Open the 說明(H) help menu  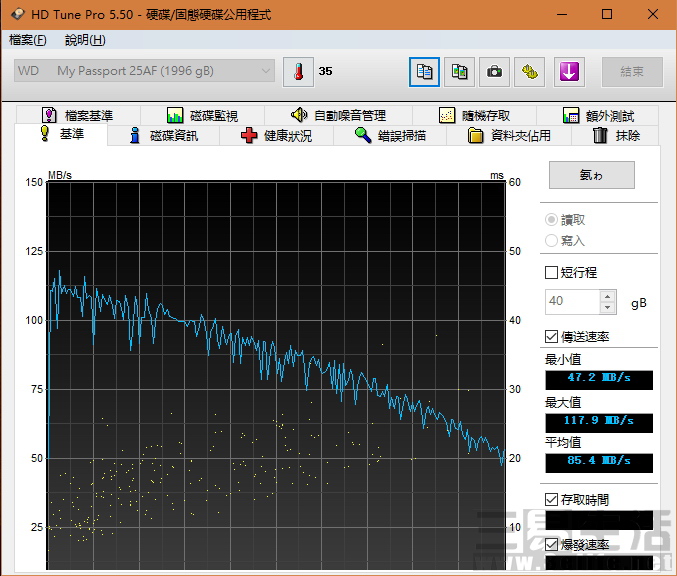click(x=85, y=40)
